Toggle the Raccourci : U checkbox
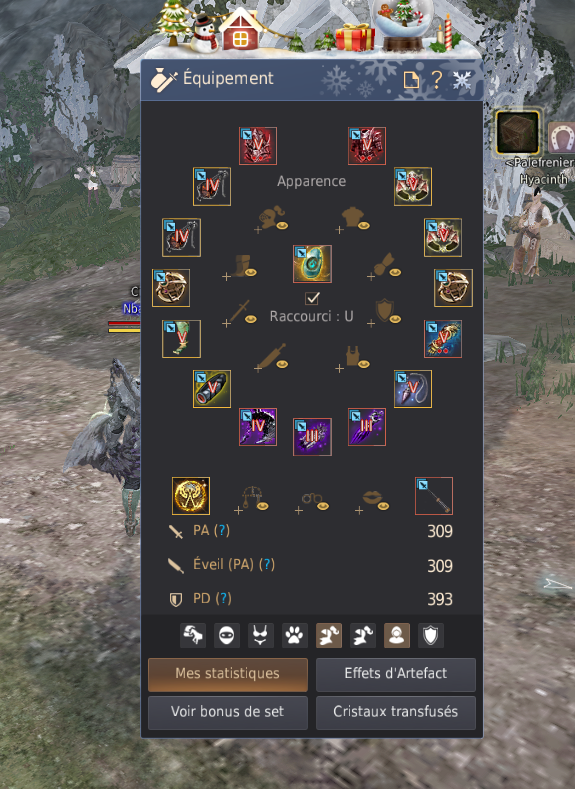Image resolution: width=575 pixels, height=789 pixels. pyautogui.click(x=312, y=298)
